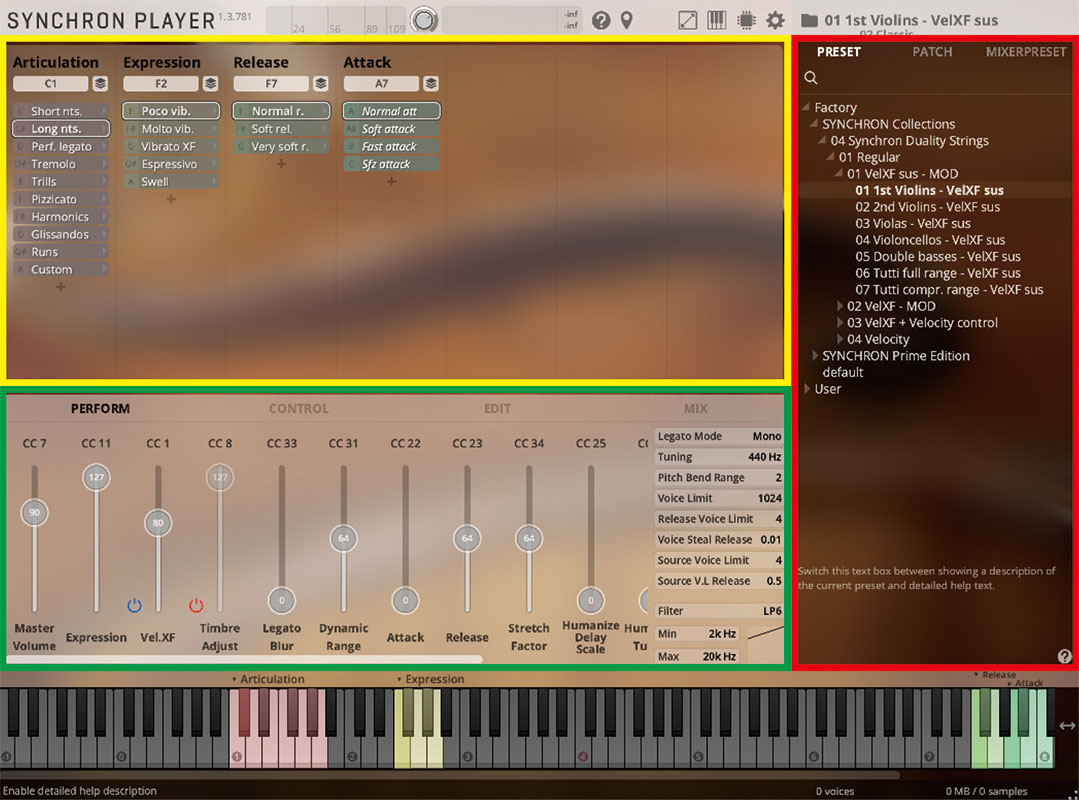Expand 04 Velocity folder
The height and width of the screenshot is (800, 1079).
pyautogui.click(x=840, y=339)
